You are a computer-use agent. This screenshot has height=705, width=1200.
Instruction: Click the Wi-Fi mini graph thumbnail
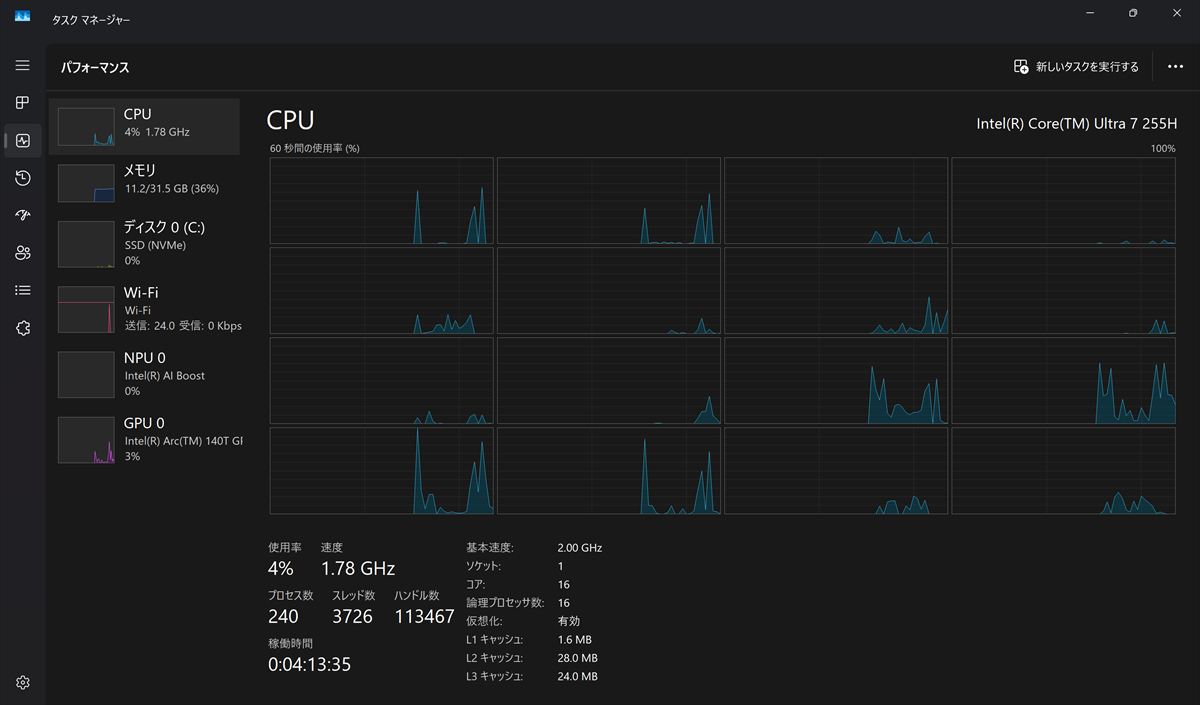tap(86, 310)
